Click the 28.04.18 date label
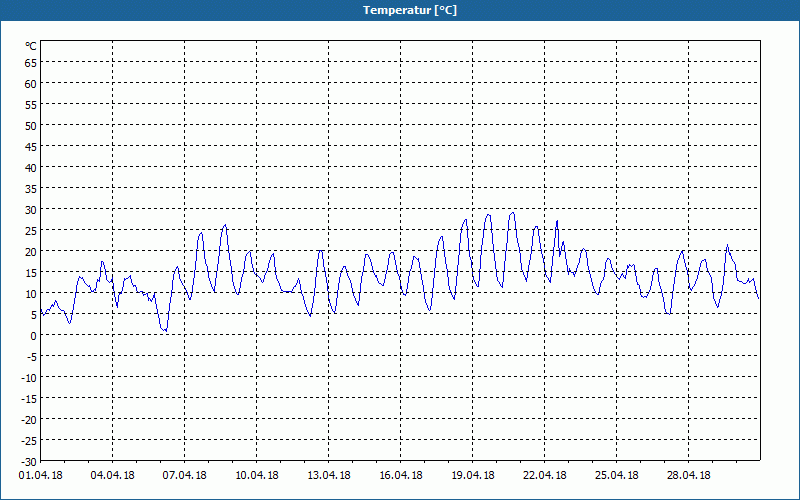This screenshot has width=800, height=500. pyautogui.click(x=688, y=476)
